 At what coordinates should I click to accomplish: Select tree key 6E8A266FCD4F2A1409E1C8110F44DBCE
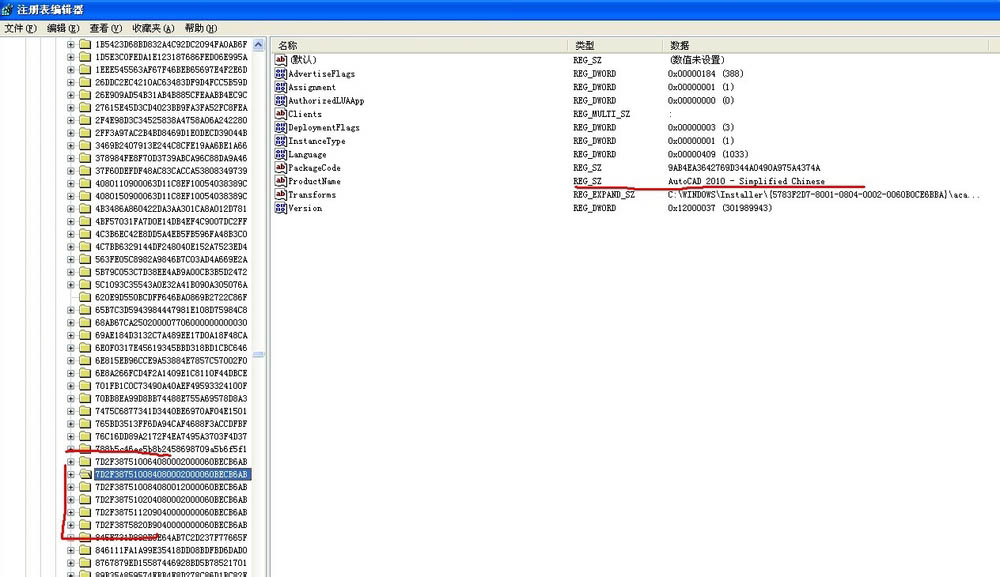pyautogui.click(x=171, y=373)
